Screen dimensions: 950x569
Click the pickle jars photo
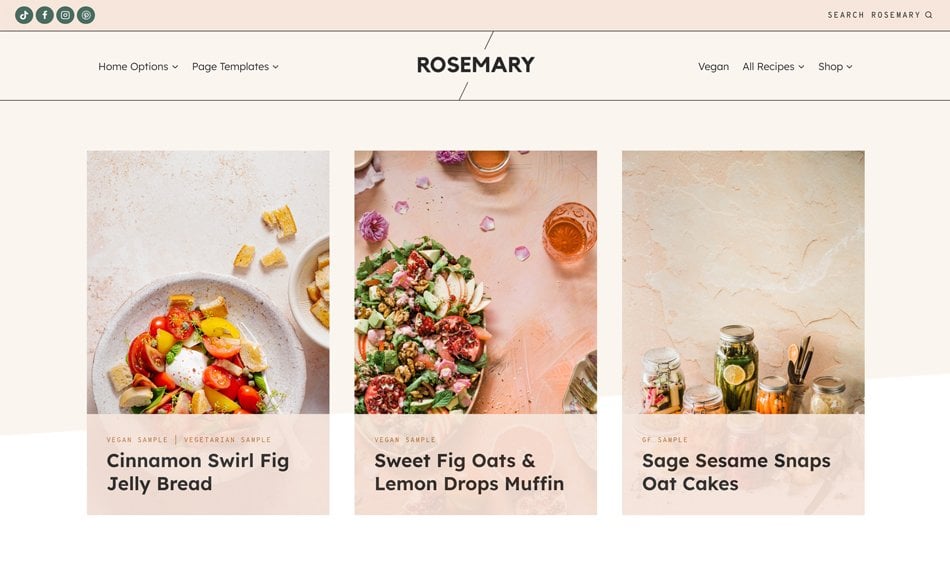click(743, 282)
